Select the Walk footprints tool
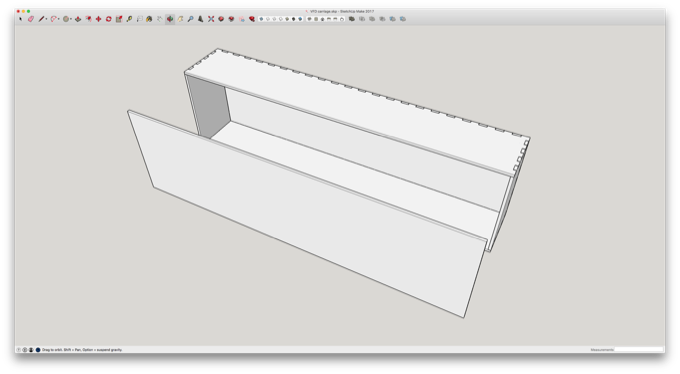This screenshot has width=680, height=374. [x=160, y=19]
